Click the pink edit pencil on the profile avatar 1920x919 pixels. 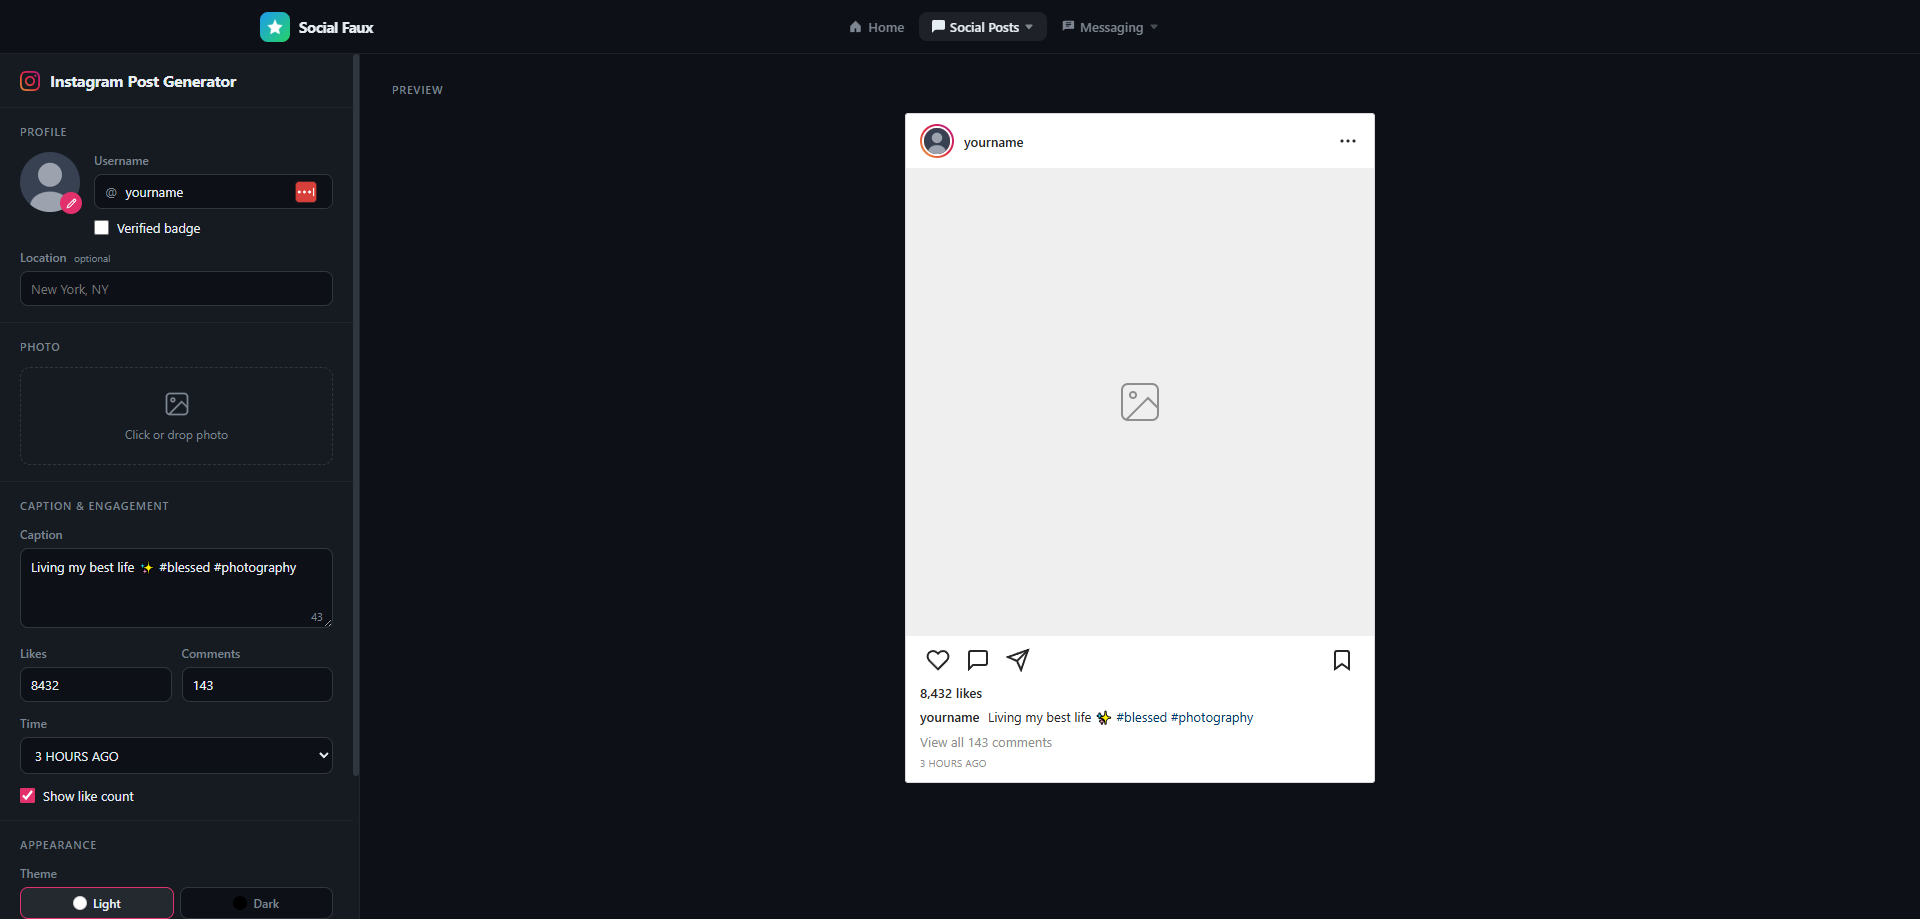71,203
